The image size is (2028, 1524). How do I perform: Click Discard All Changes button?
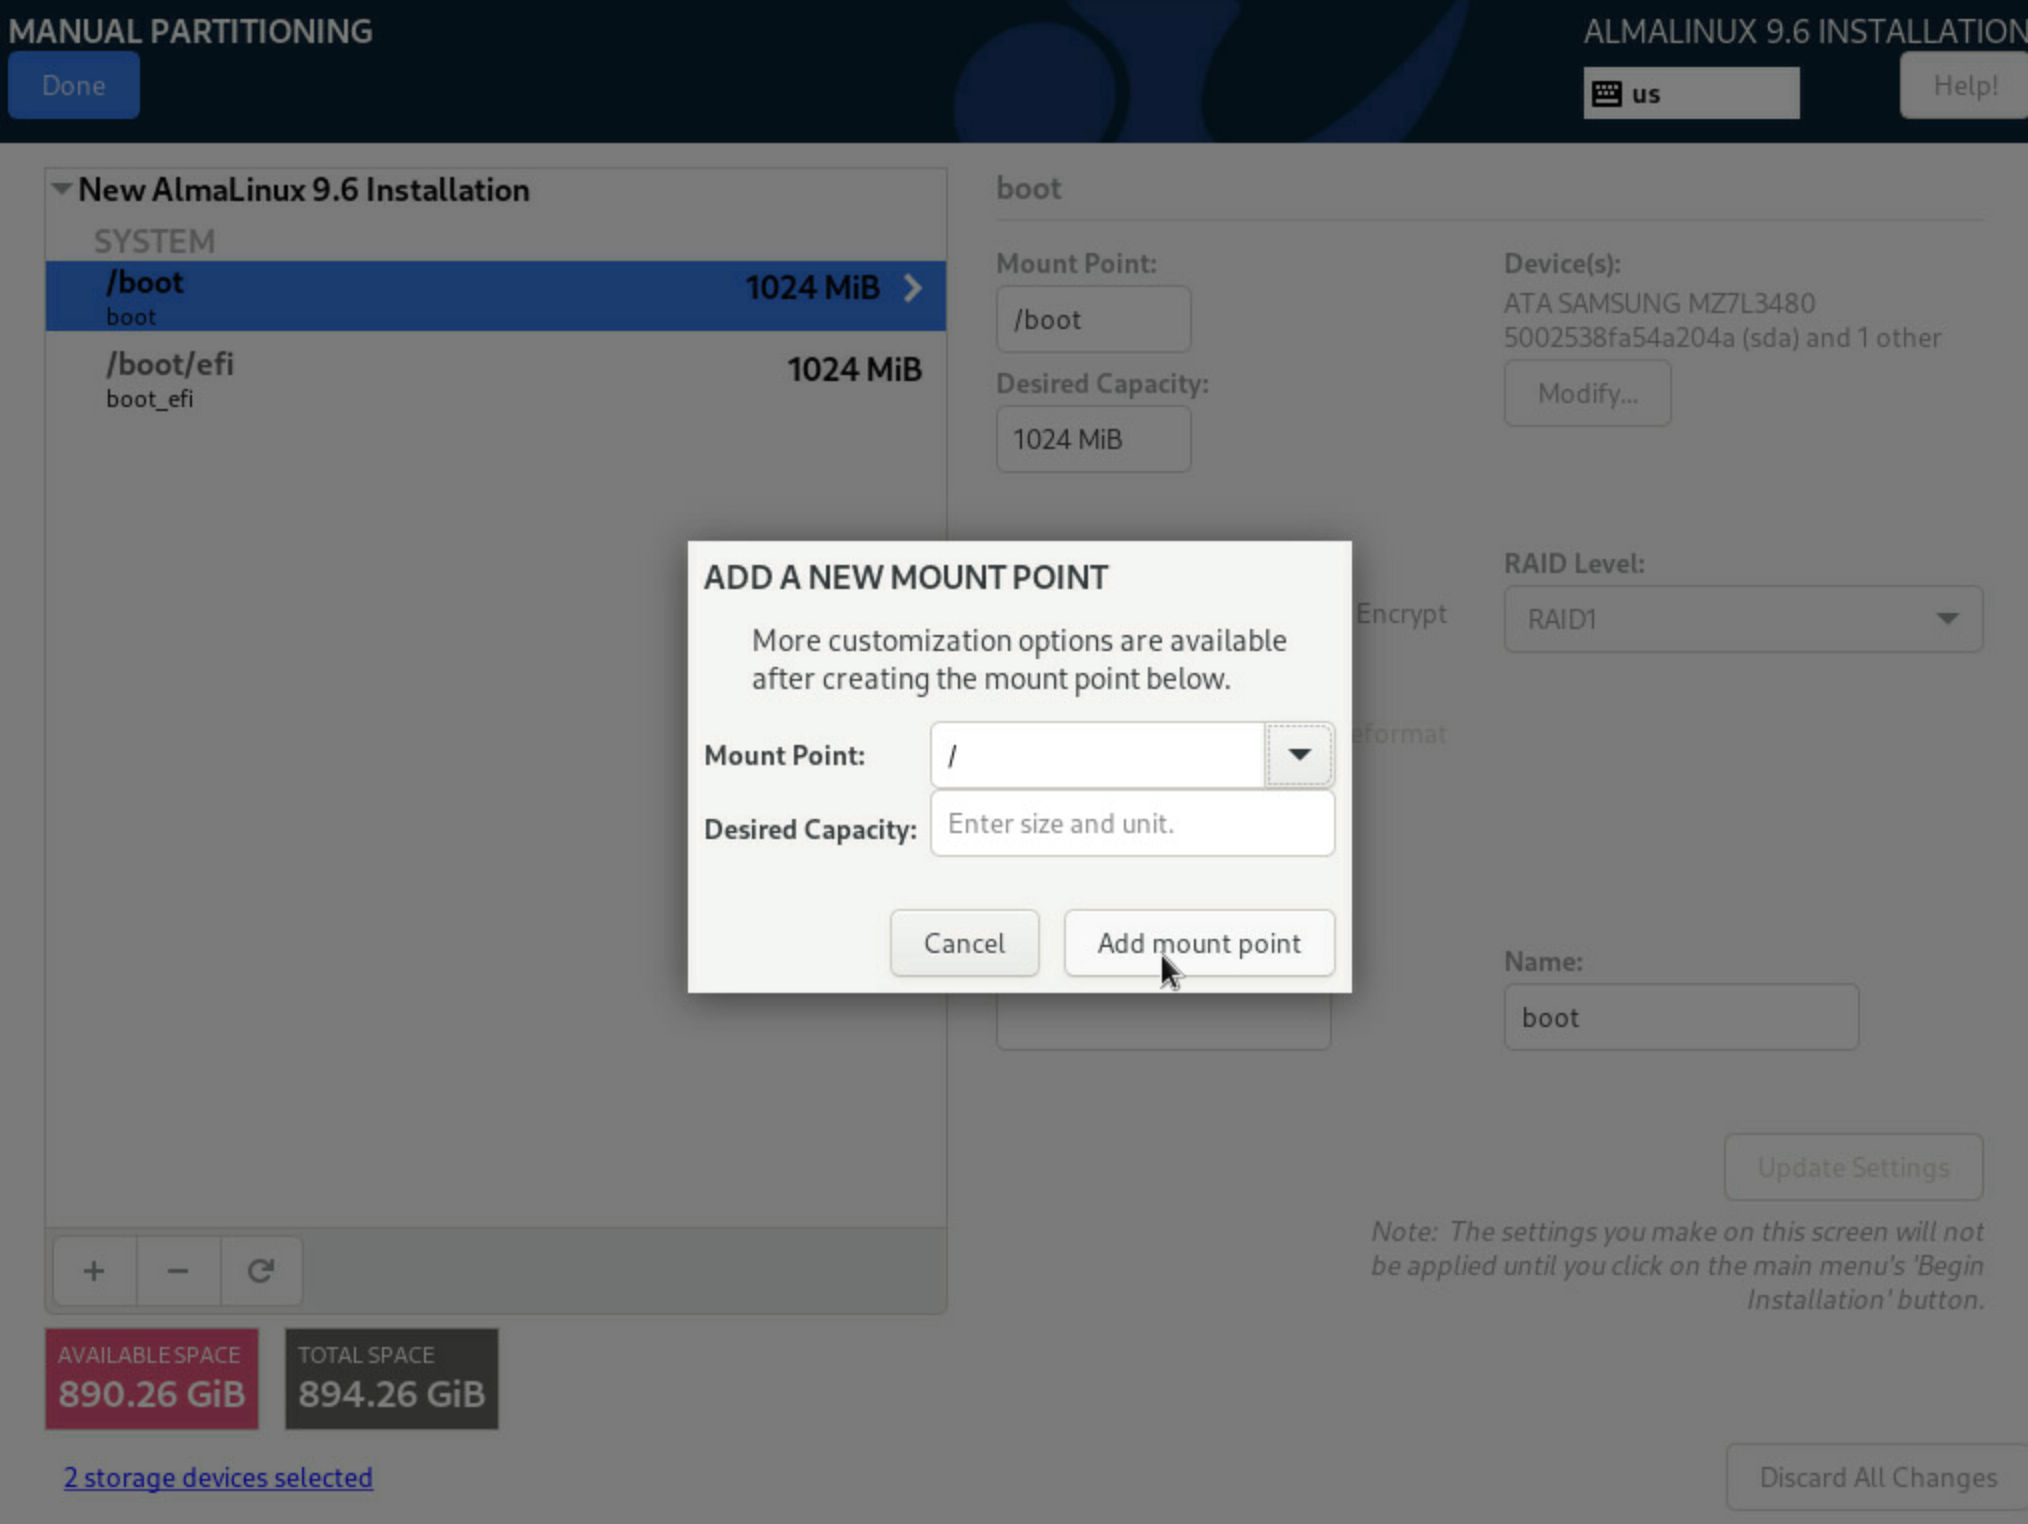pyautogui.click(x=1877, y=1477)
